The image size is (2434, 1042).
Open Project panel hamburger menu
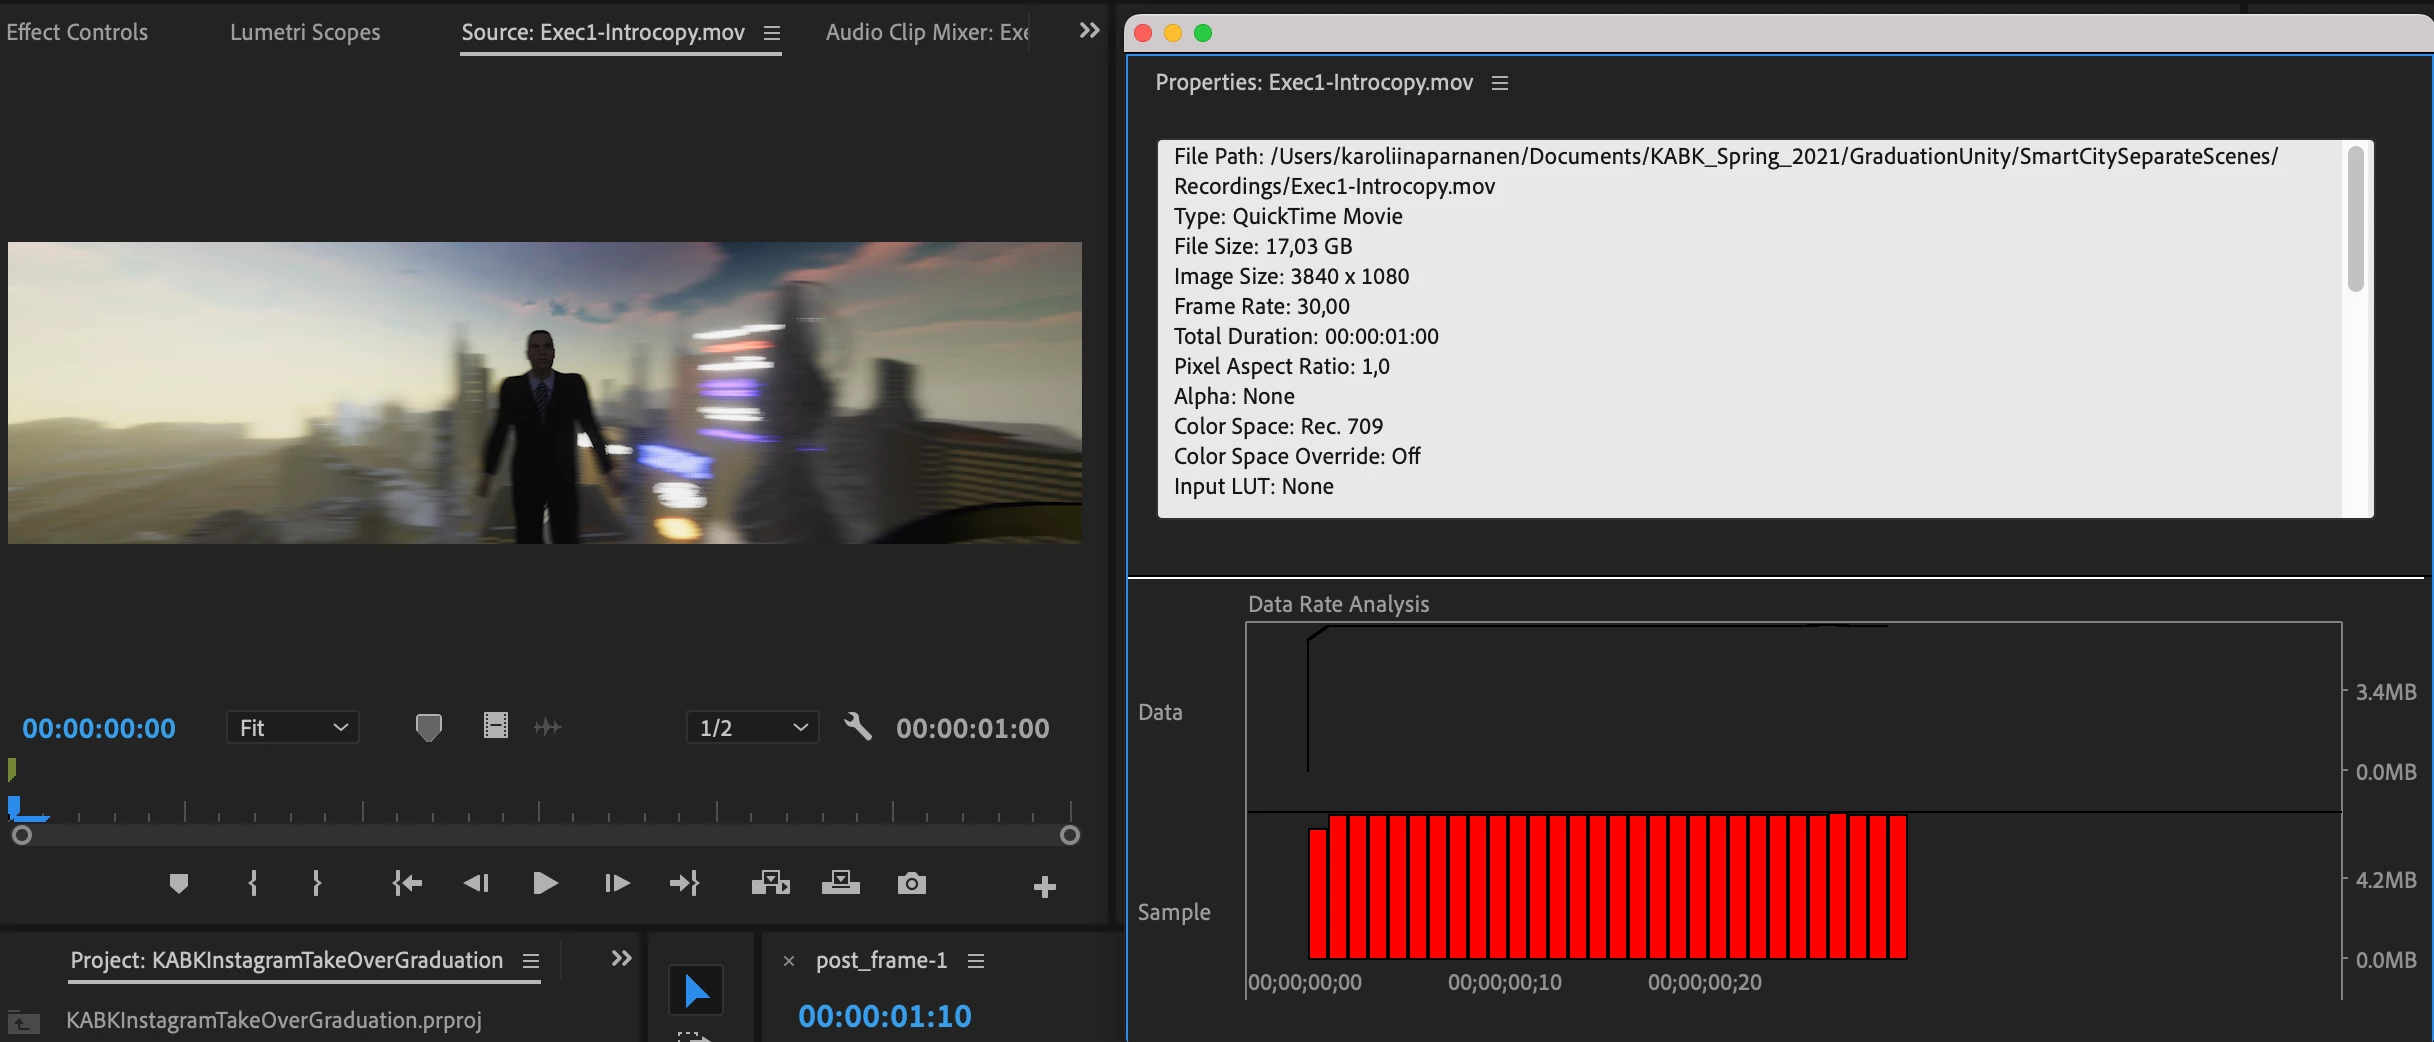[531, 961]
